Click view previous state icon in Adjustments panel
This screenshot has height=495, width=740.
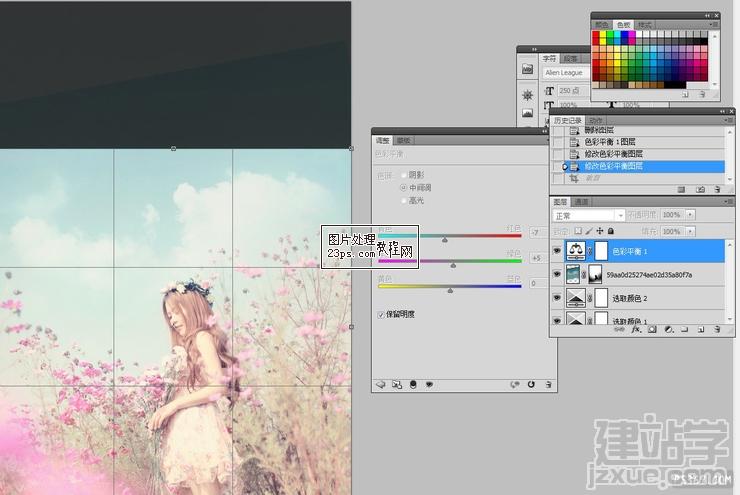515,385
